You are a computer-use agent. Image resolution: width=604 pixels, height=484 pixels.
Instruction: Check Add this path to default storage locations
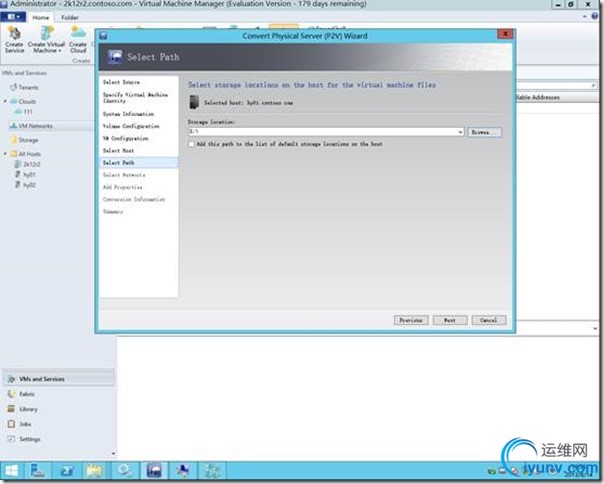click(191, 144)
